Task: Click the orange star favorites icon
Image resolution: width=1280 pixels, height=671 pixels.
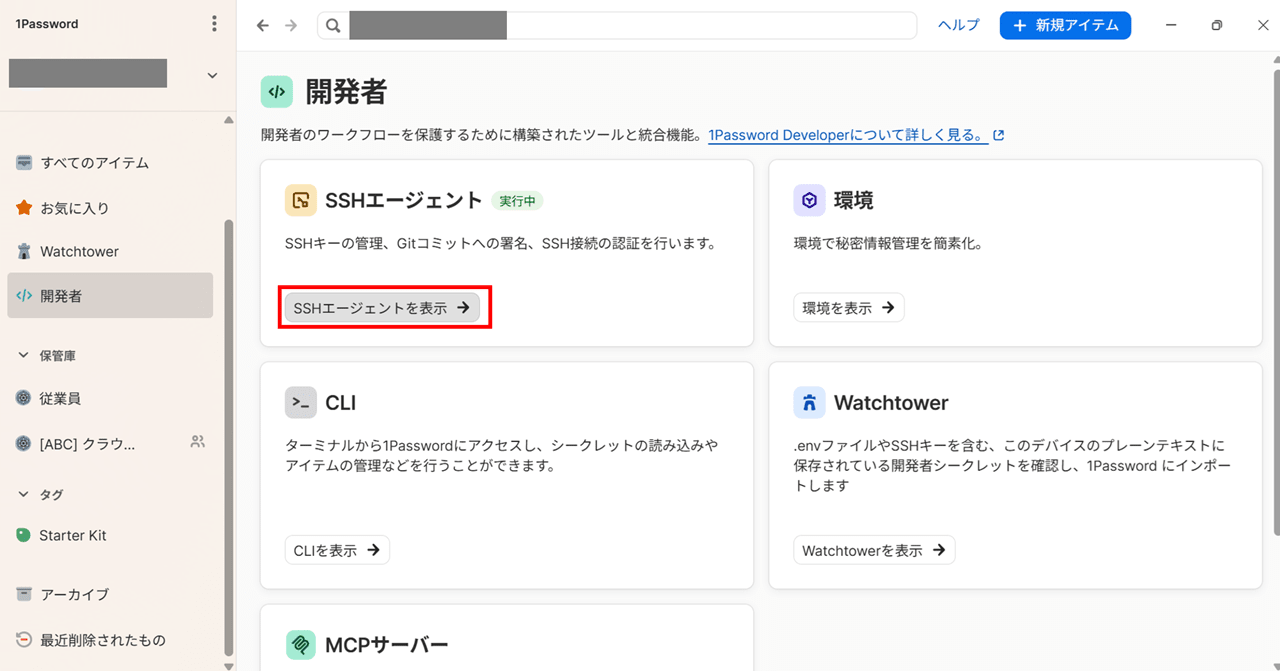Action: pyautogui.click(x=24, y=208)
